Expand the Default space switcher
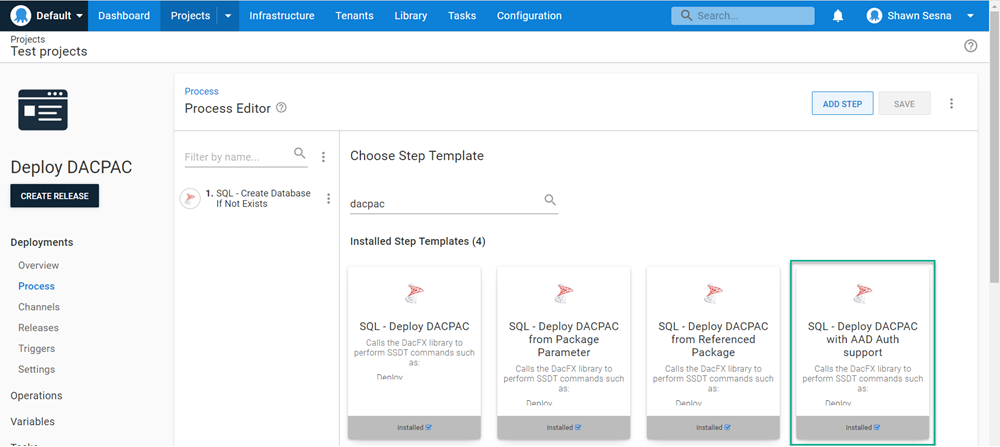1000x447 pixels. (47, 16)
